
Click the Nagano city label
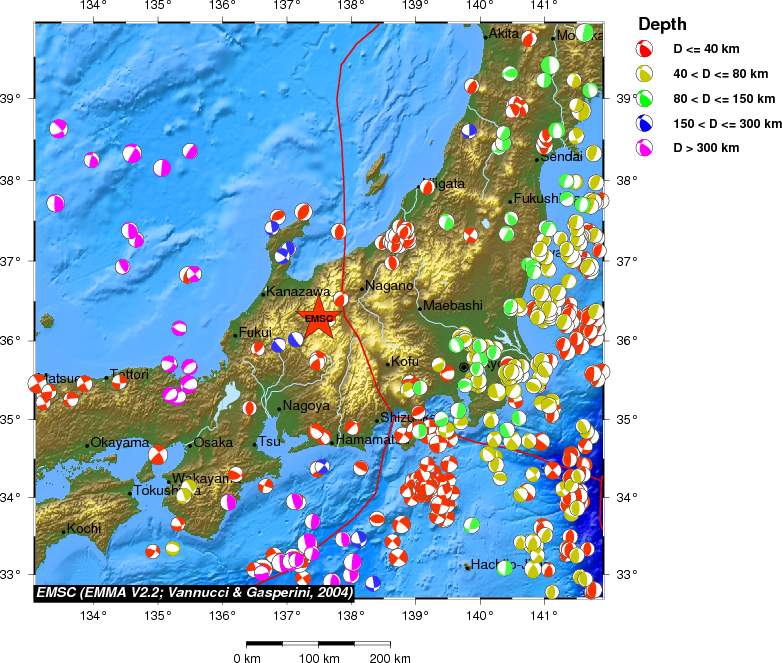pos(389,285)
